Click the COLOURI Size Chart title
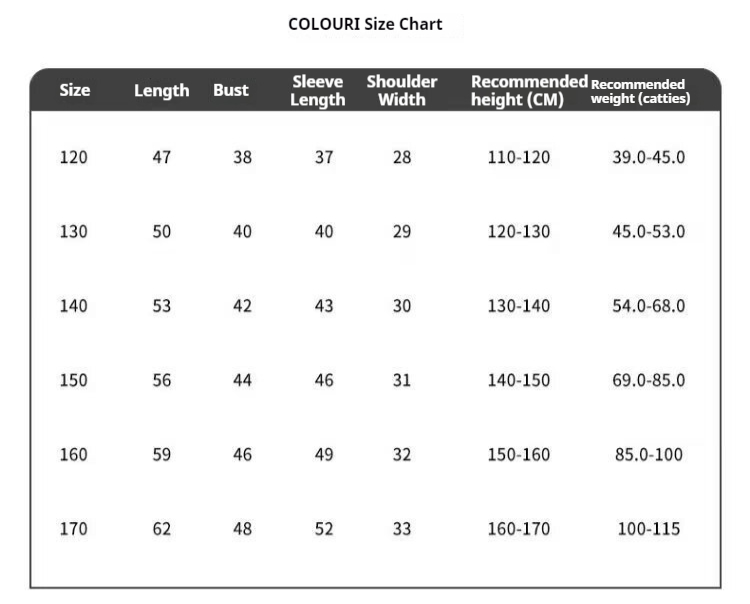The height and width of the screenshot is (604, 750). [x=365, y=24]
